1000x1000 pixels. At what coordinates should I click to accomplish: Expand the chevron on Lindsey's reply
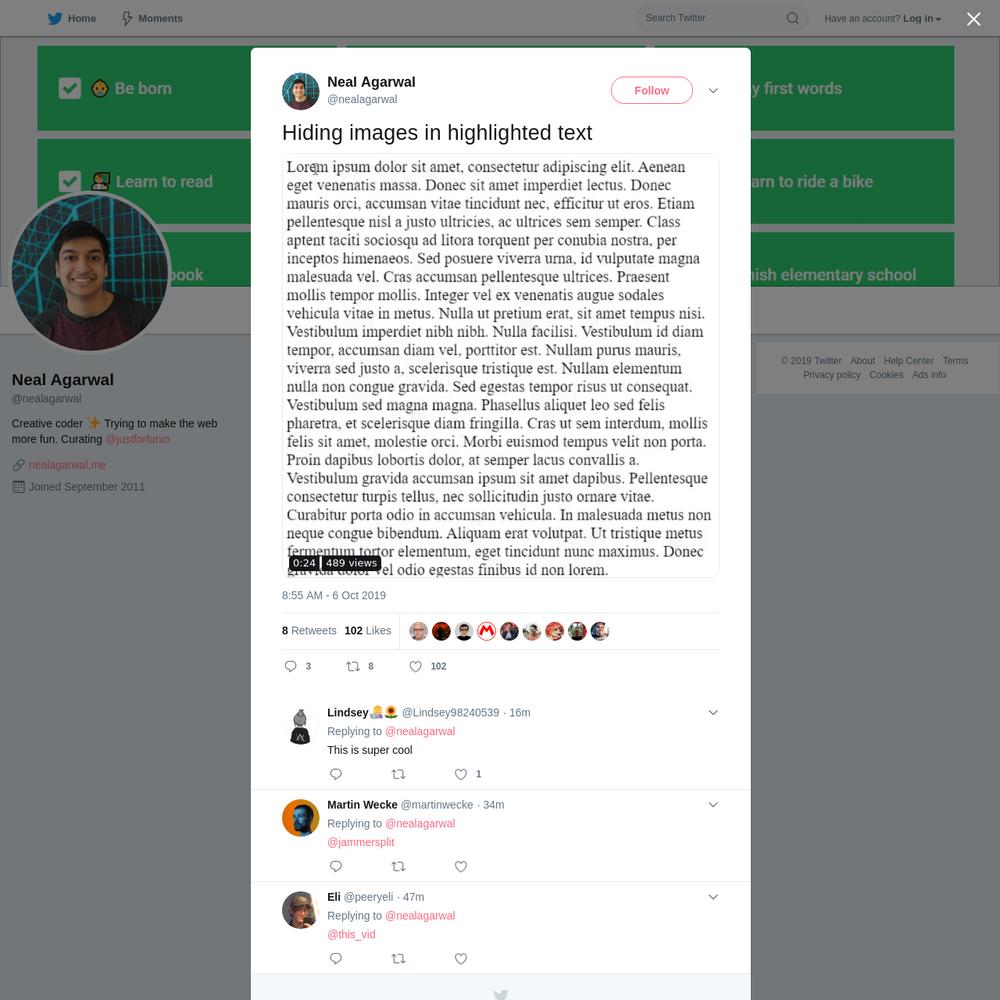coord(713,712)
